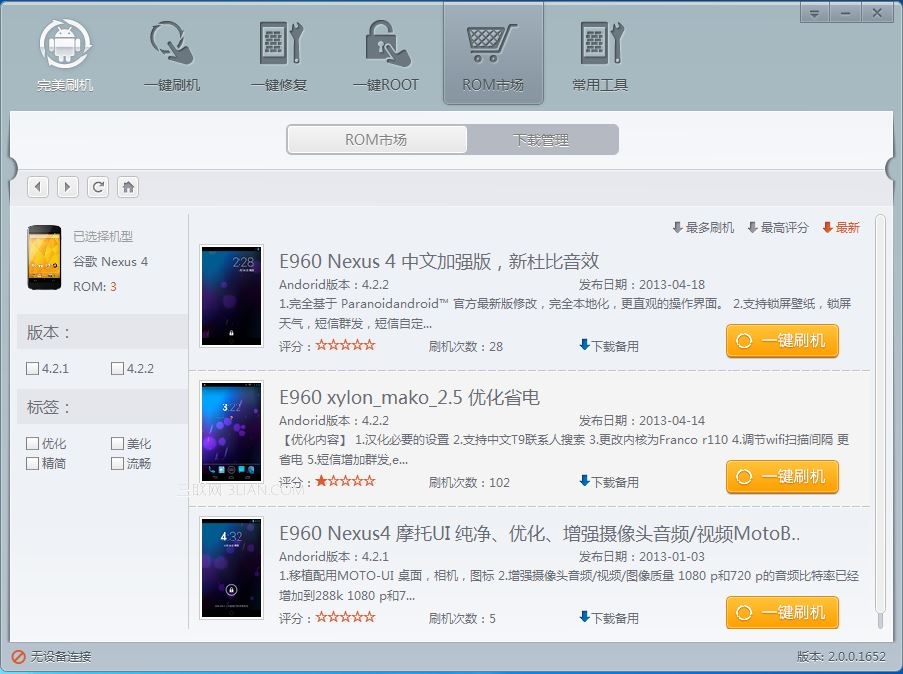Click the ROM: 3 count text
Screen dimensions: 903x674
95,287
